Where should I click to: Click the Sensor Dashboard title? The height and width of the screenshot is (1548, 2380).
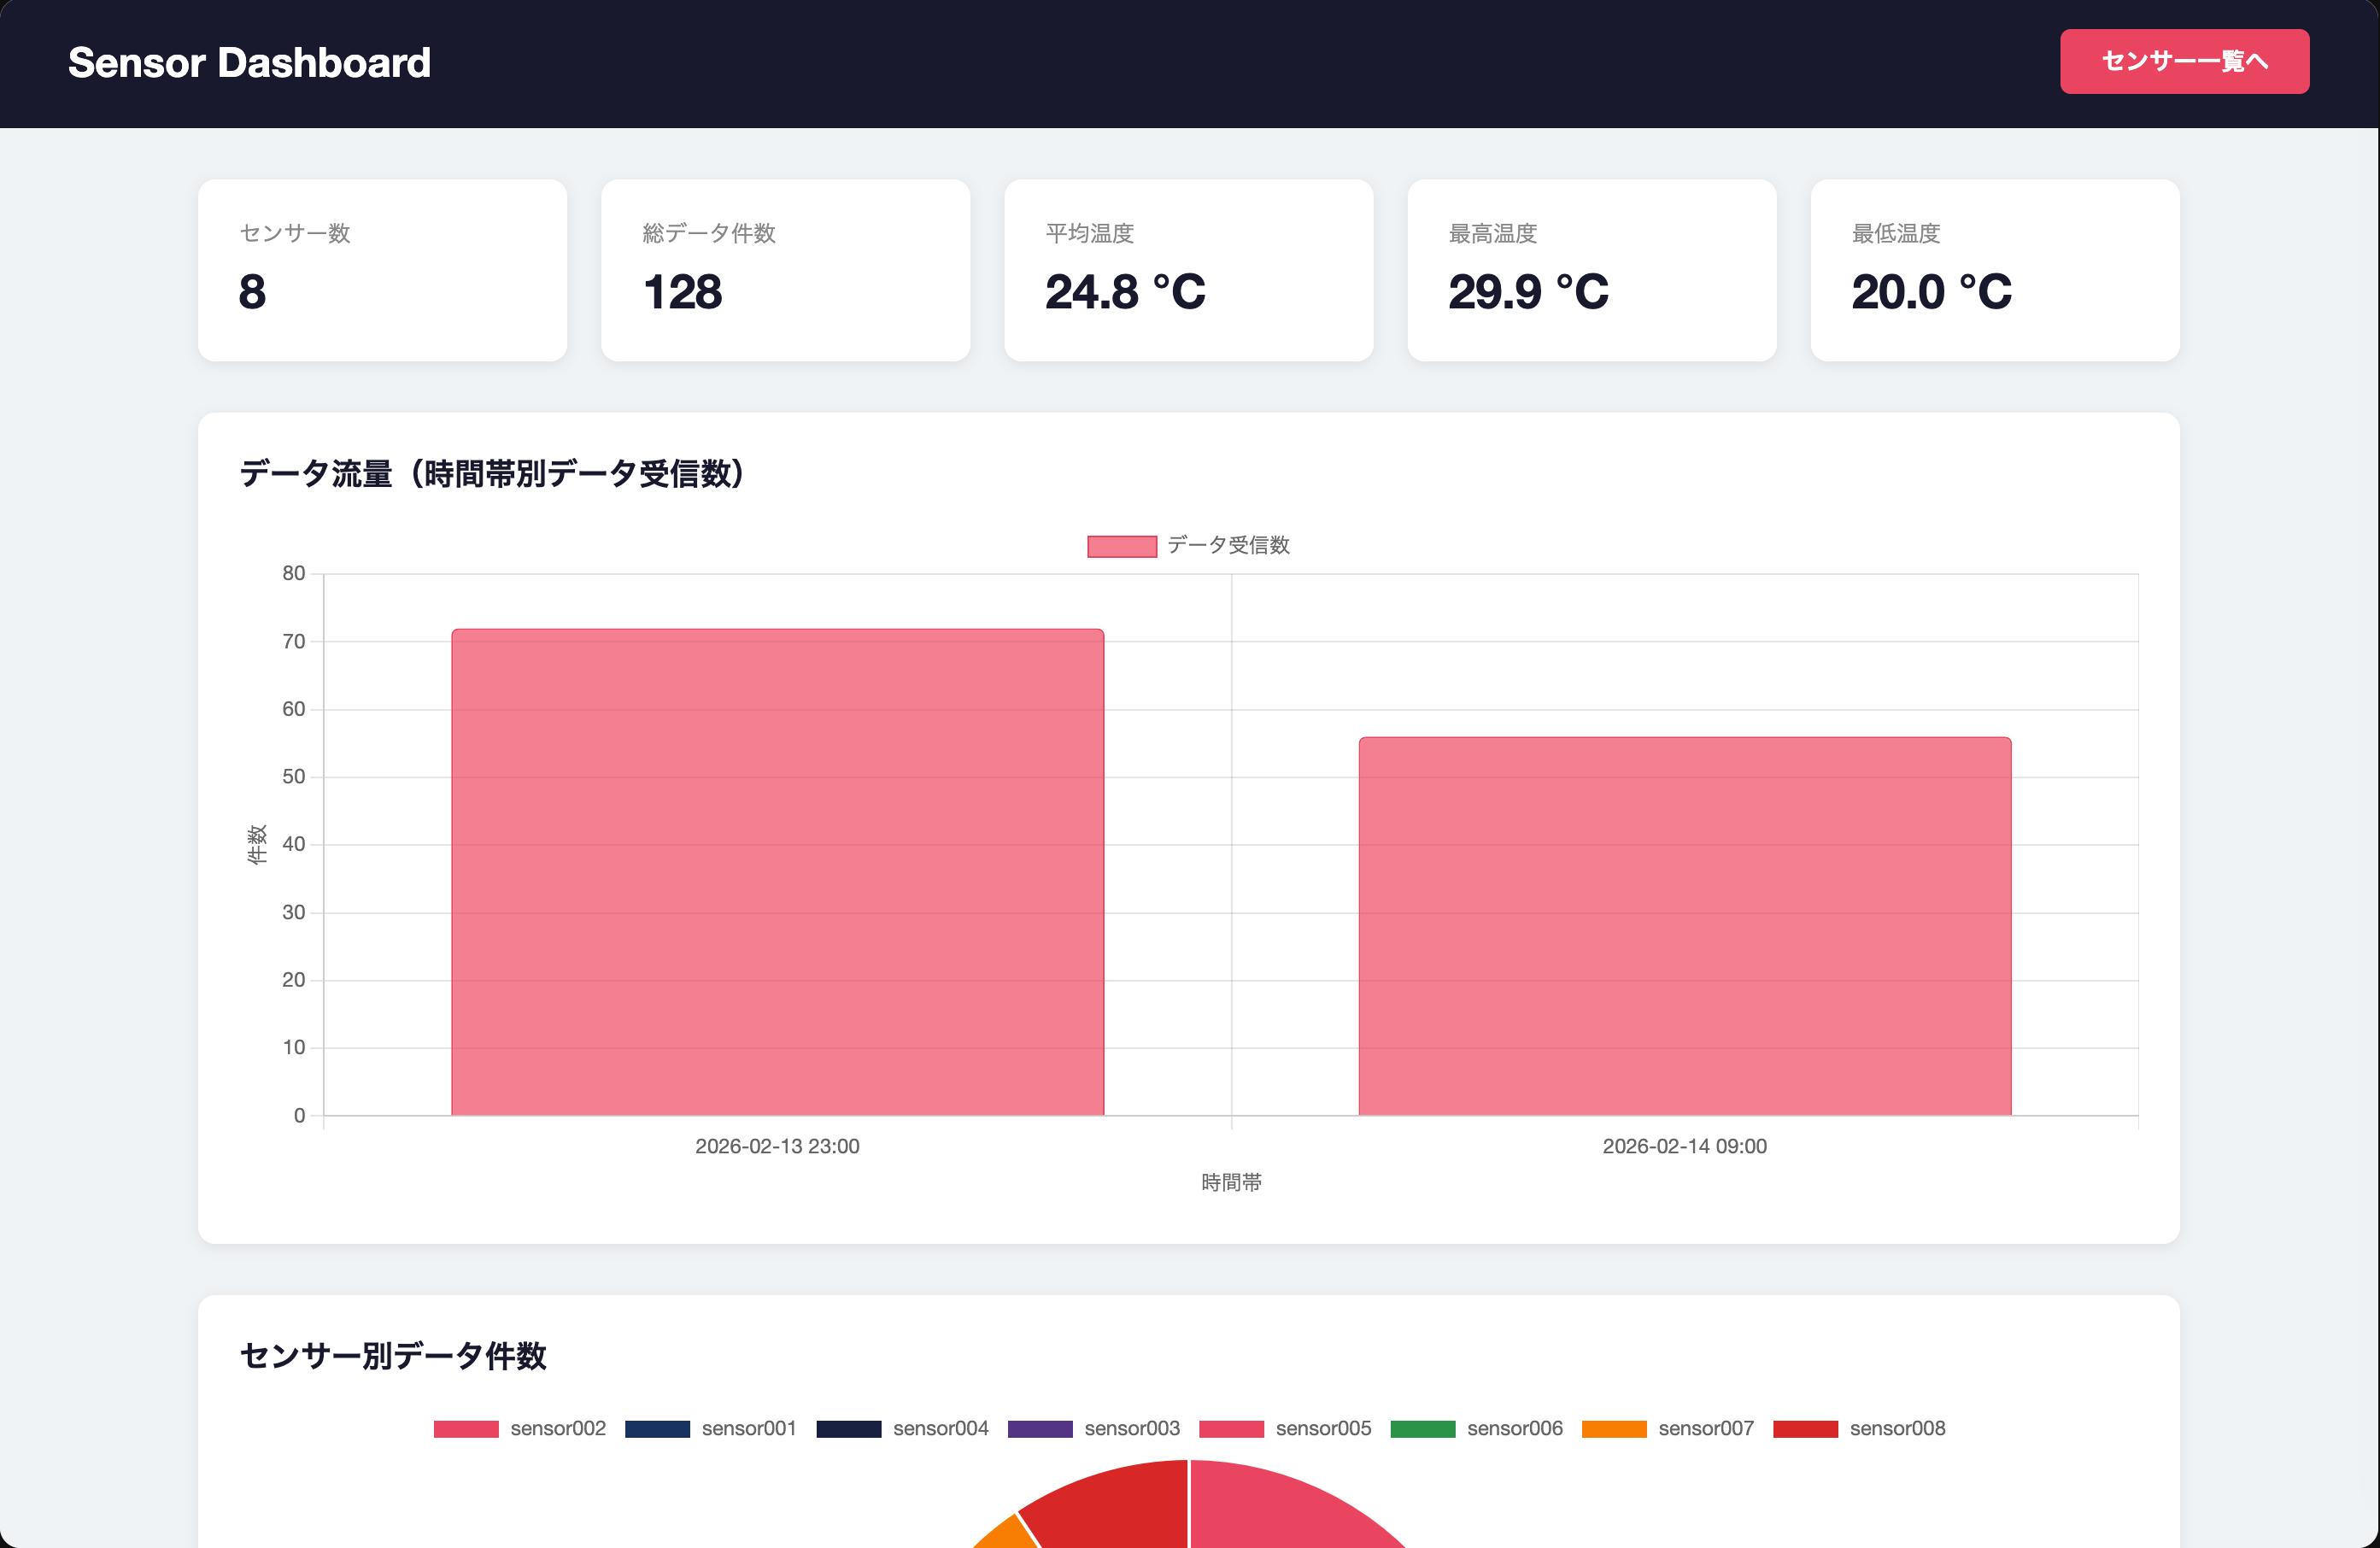pos(249,63)
